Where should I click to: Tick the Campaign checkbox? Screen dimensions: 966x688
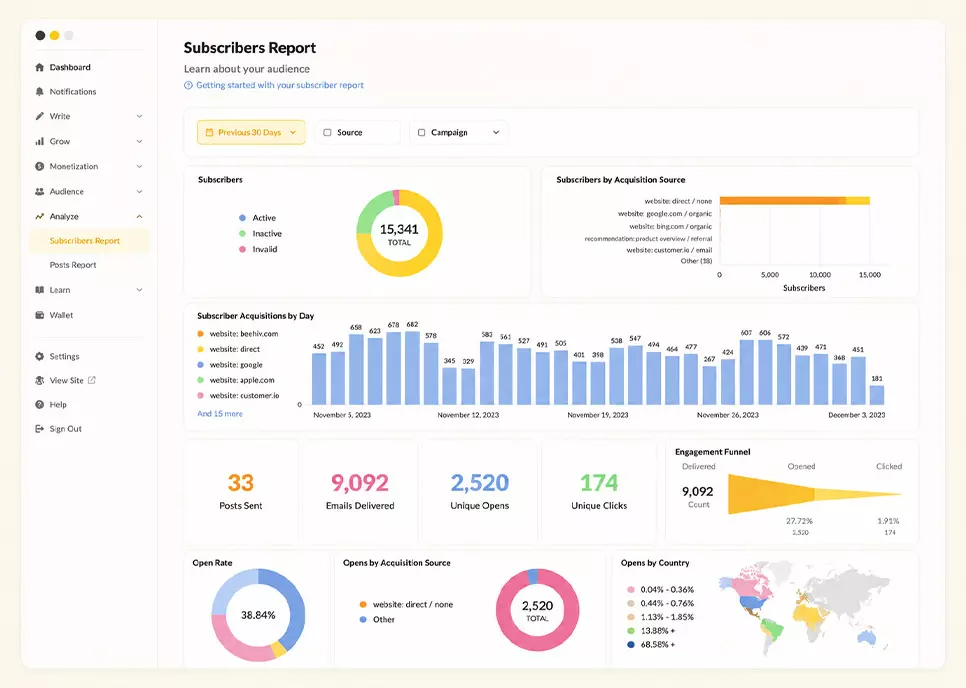tap(421, 132)
